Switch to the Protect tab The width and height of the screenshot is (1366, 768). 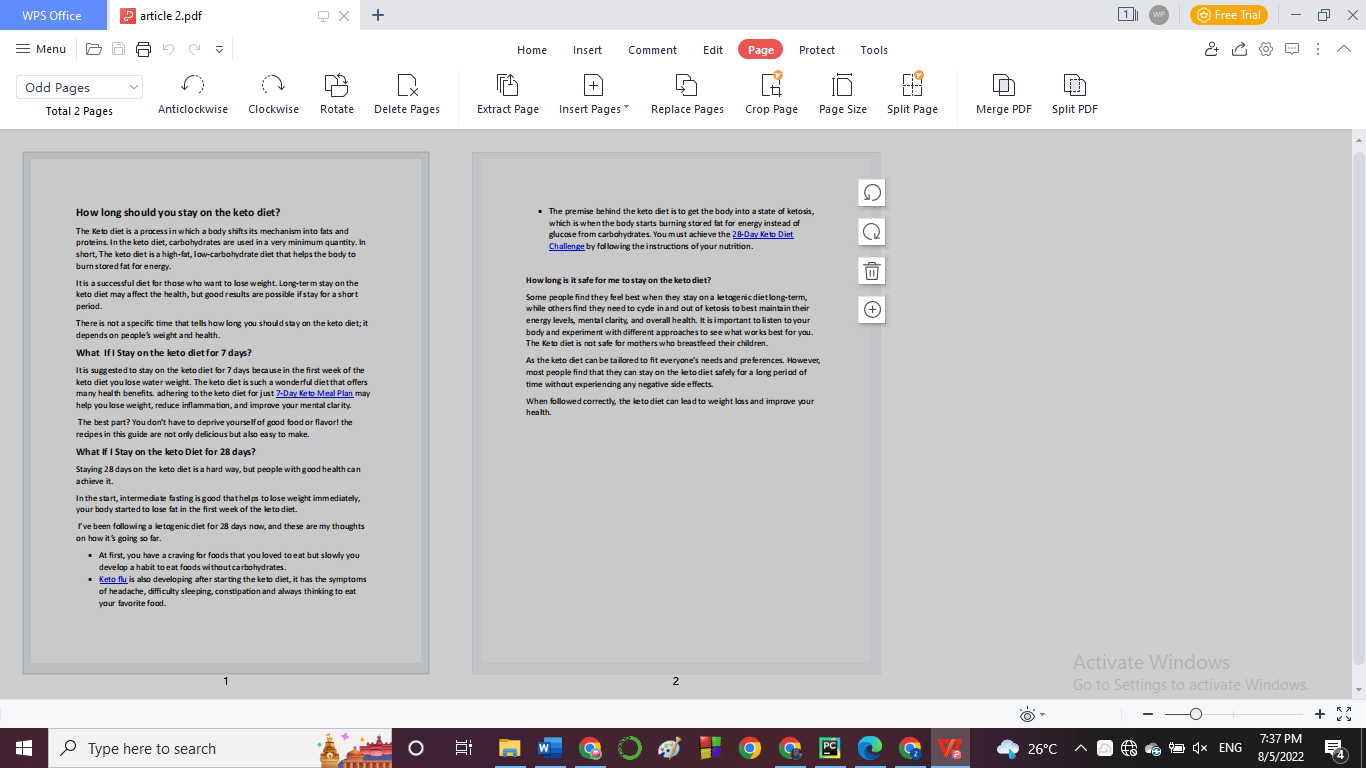click(x=817, y=49)
